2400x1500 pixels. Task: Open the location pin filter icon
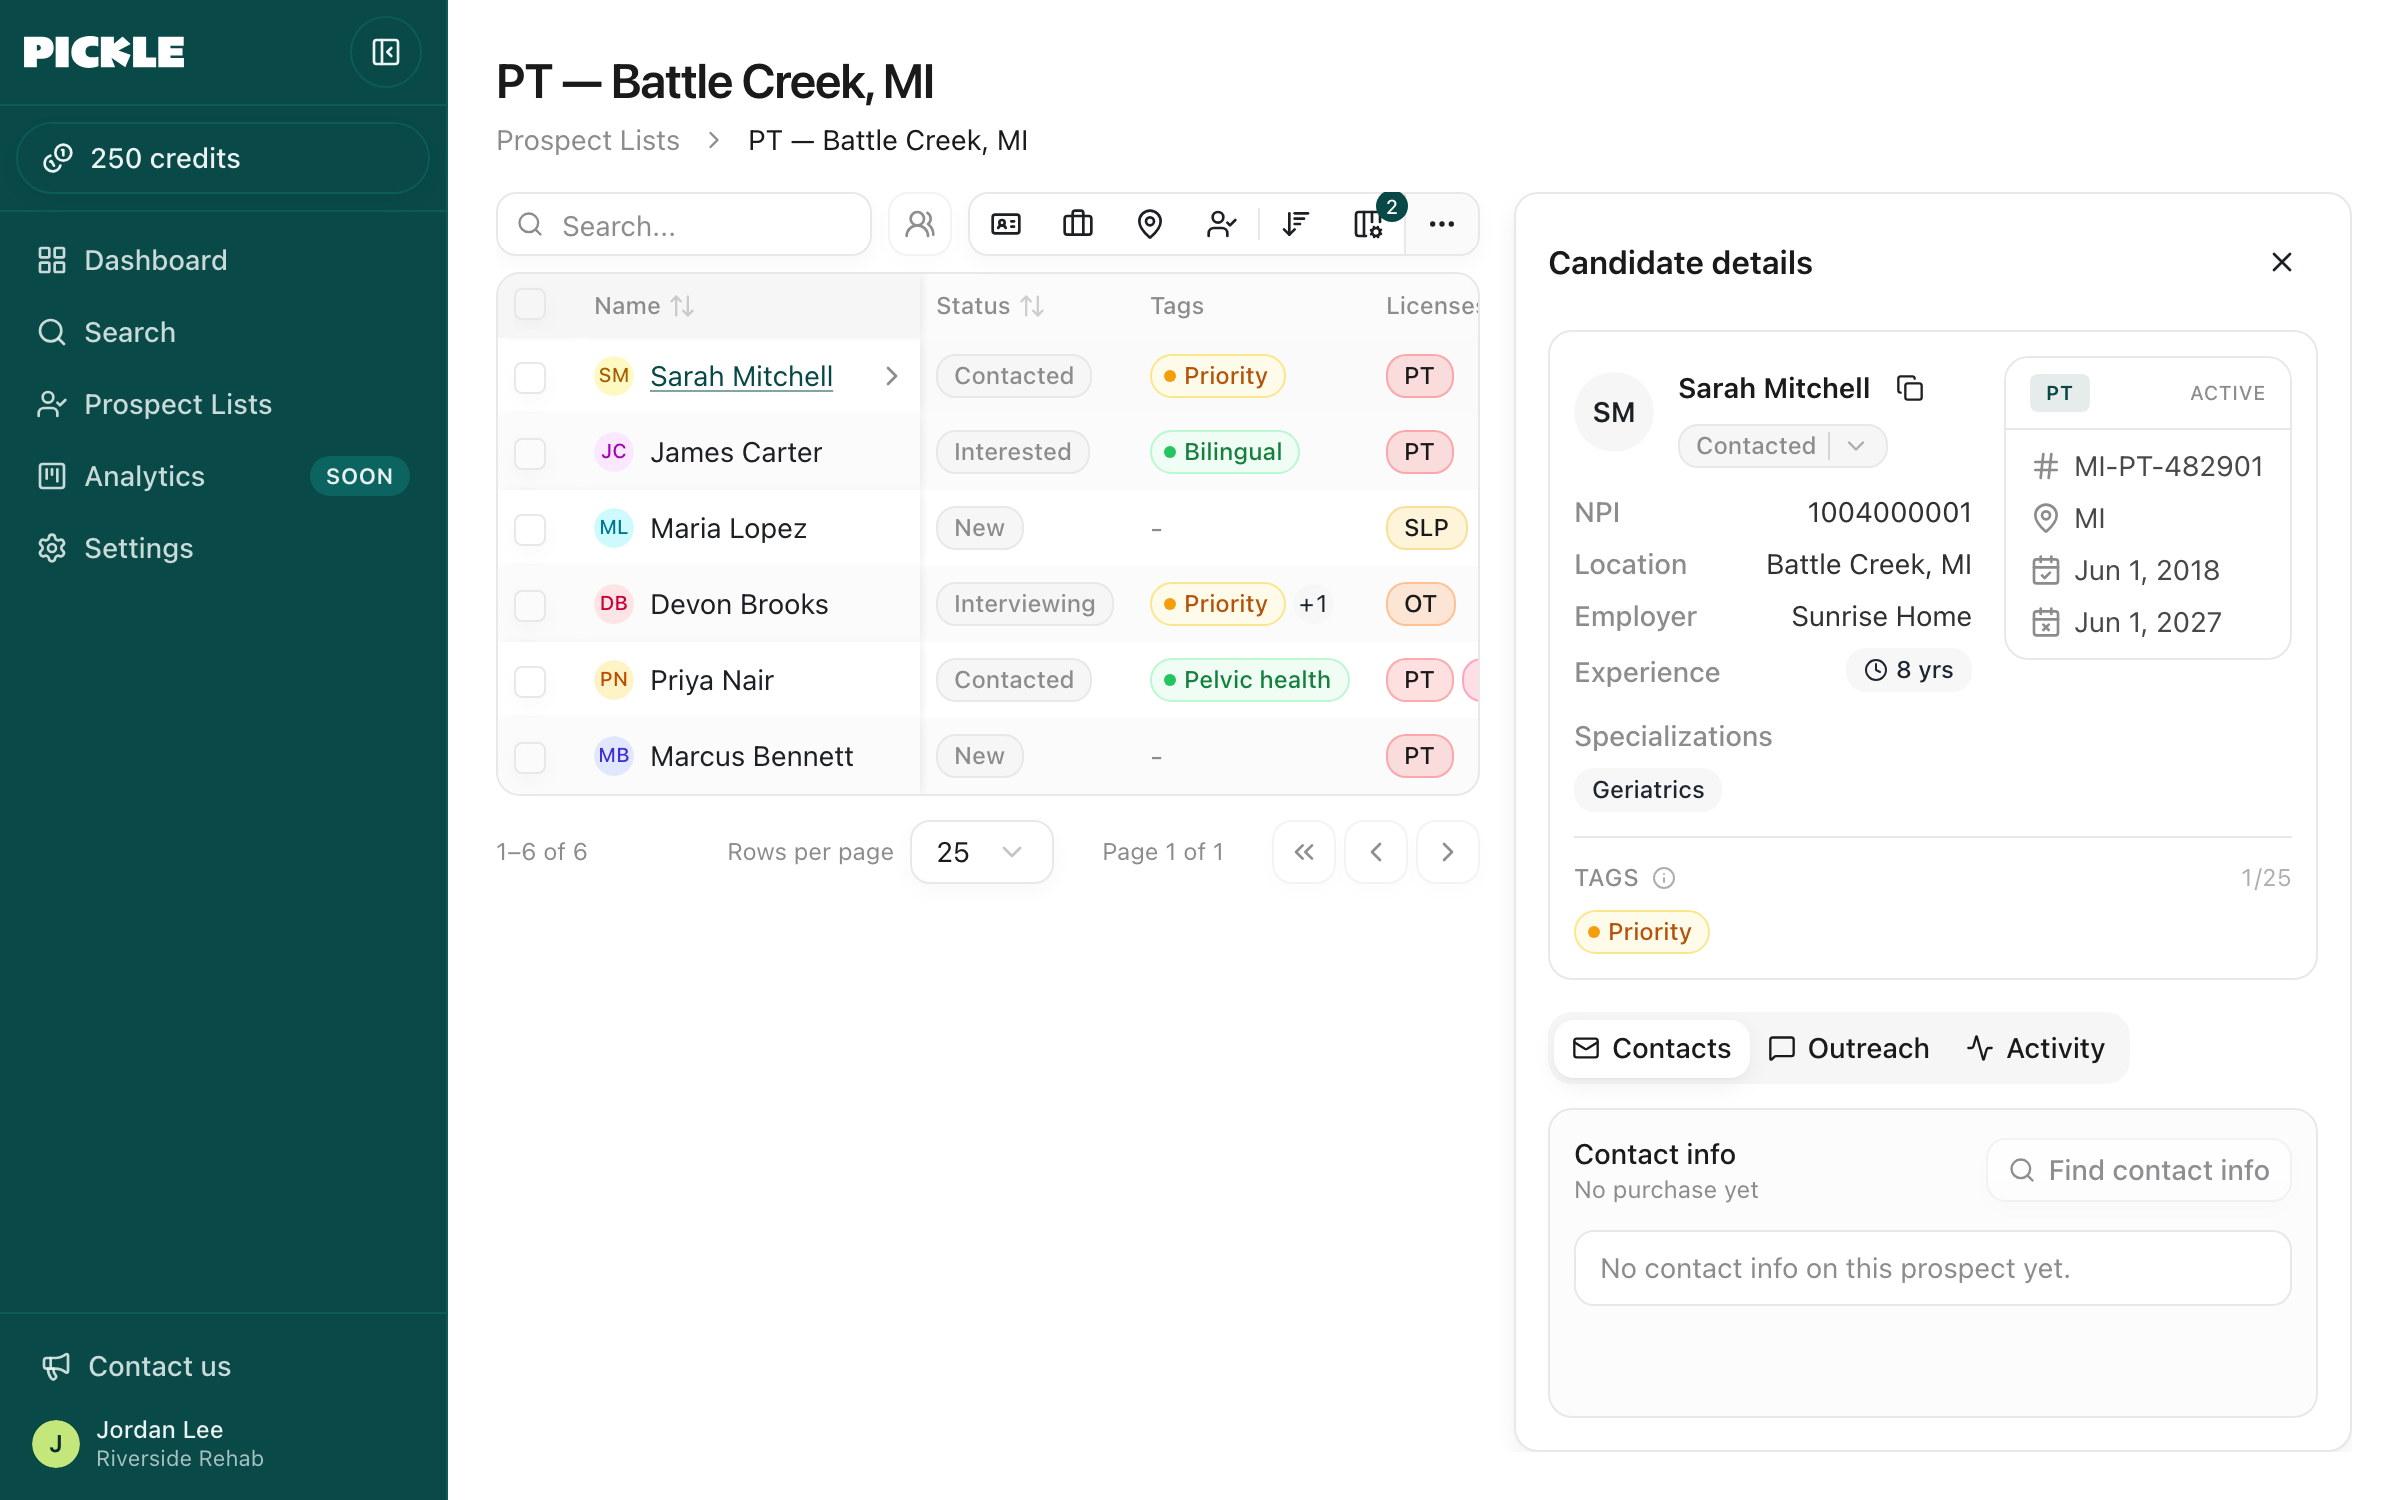pos(1150,225)
